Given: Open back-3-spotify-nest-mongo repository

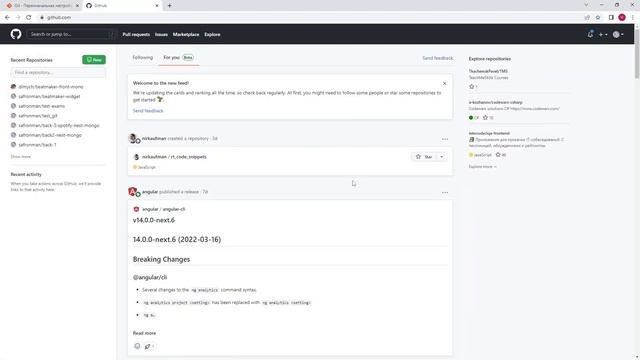Looking at the screenshot, I should point(59,125).
